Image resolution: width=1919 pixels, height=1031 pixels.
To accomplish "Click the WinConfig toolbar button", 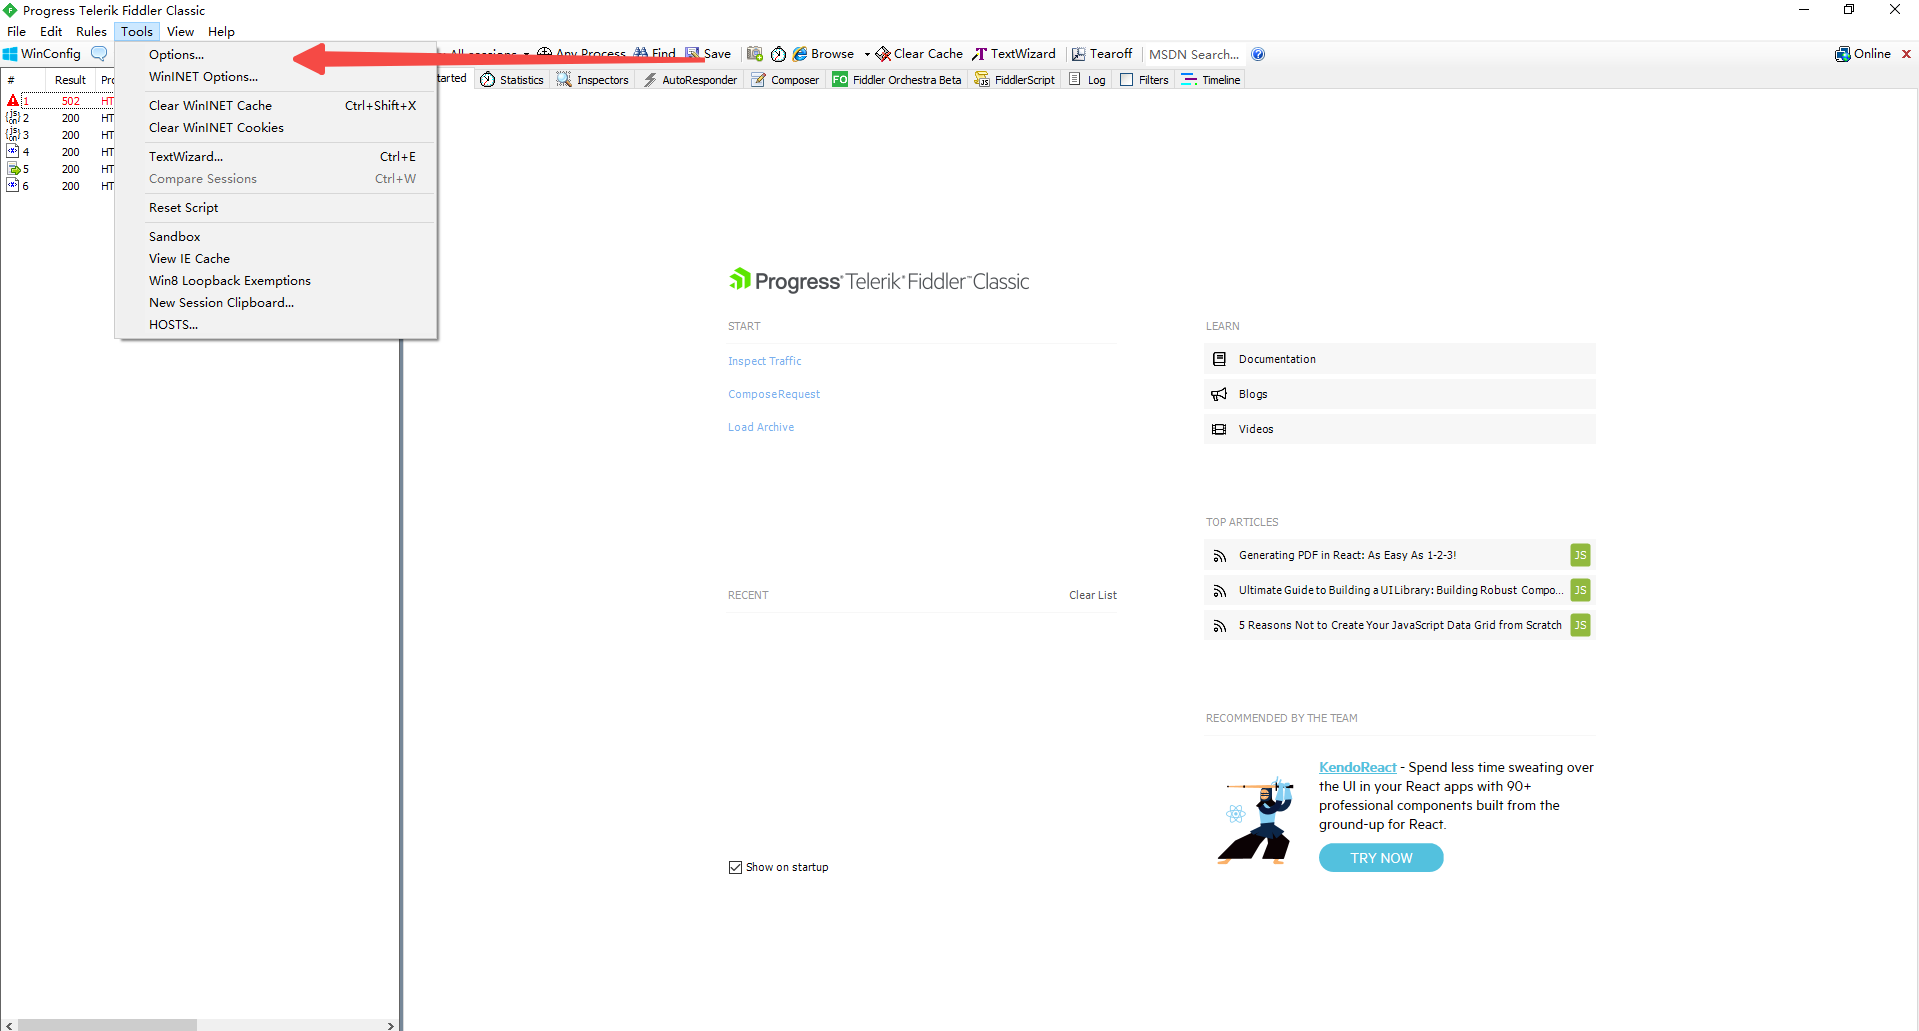I will [42, 54].
